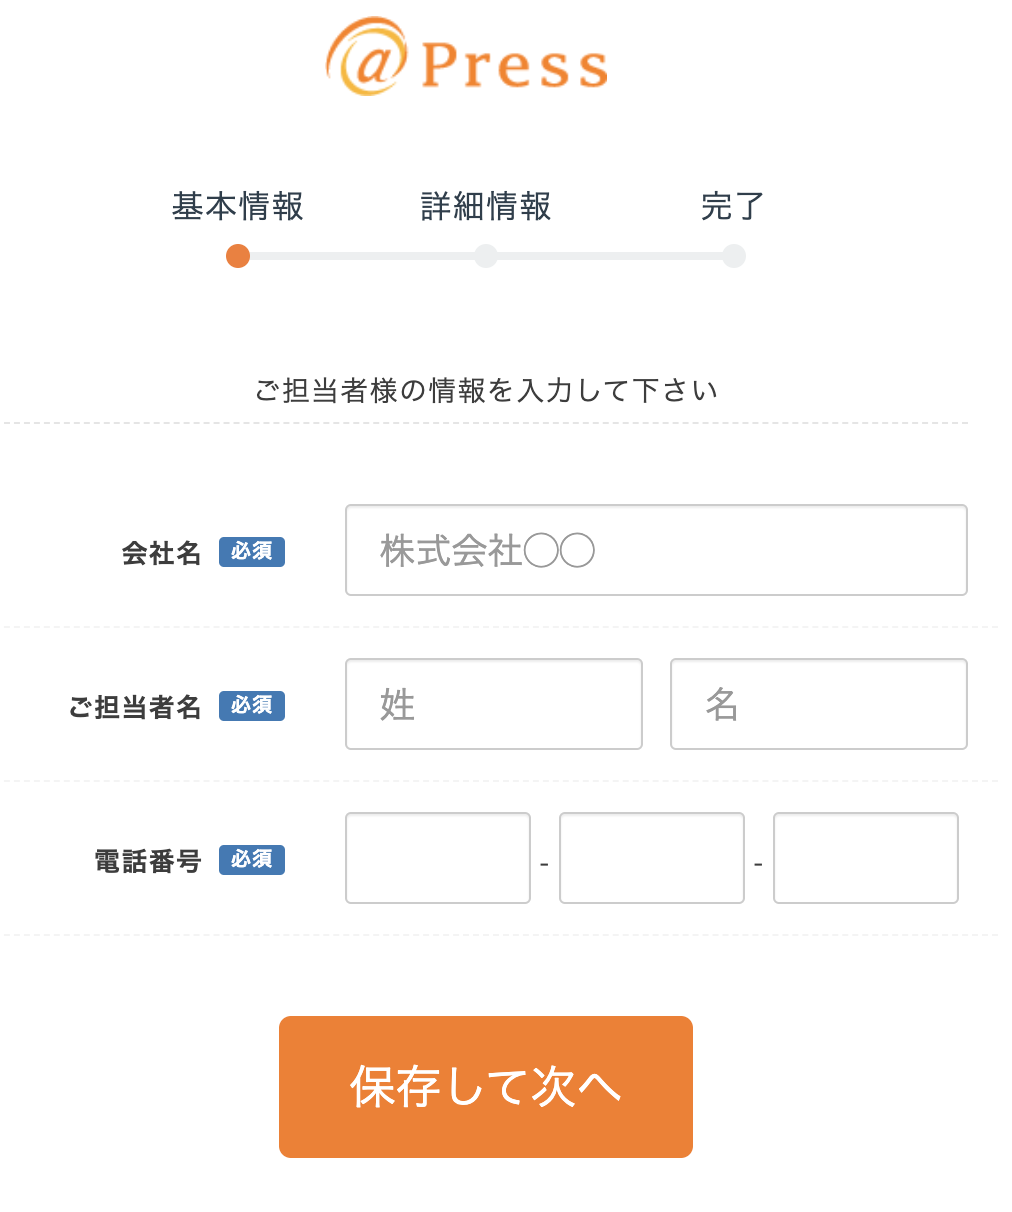The height and width of the screenshot is (1212, 1012).
Task: Click the @Press logo
Action: [467, 59]
